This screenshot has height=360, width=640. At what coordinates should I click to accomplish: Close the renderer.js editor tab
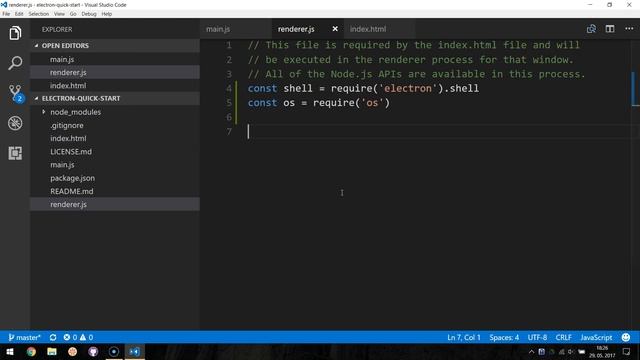(x=335, y=29)
